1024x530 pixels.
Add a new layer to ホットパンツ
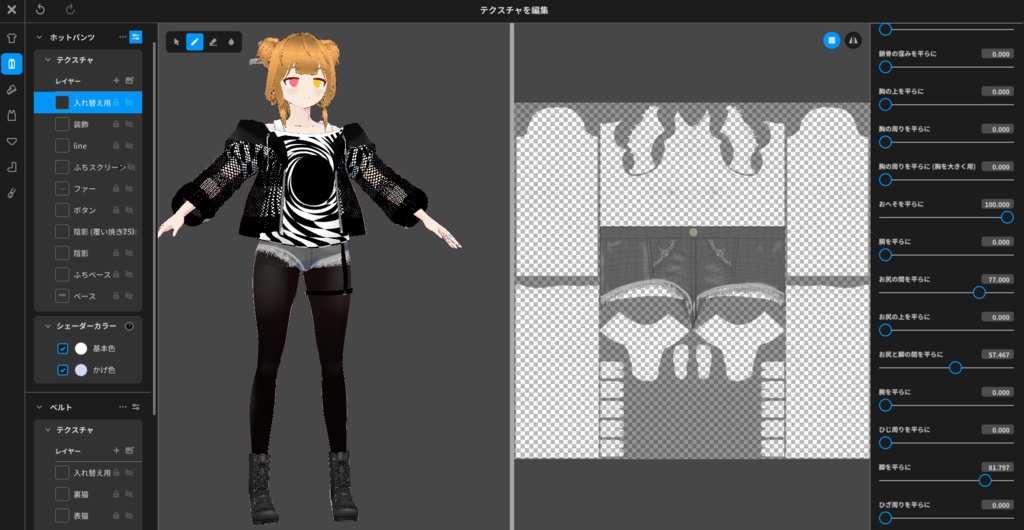point(116,80)
